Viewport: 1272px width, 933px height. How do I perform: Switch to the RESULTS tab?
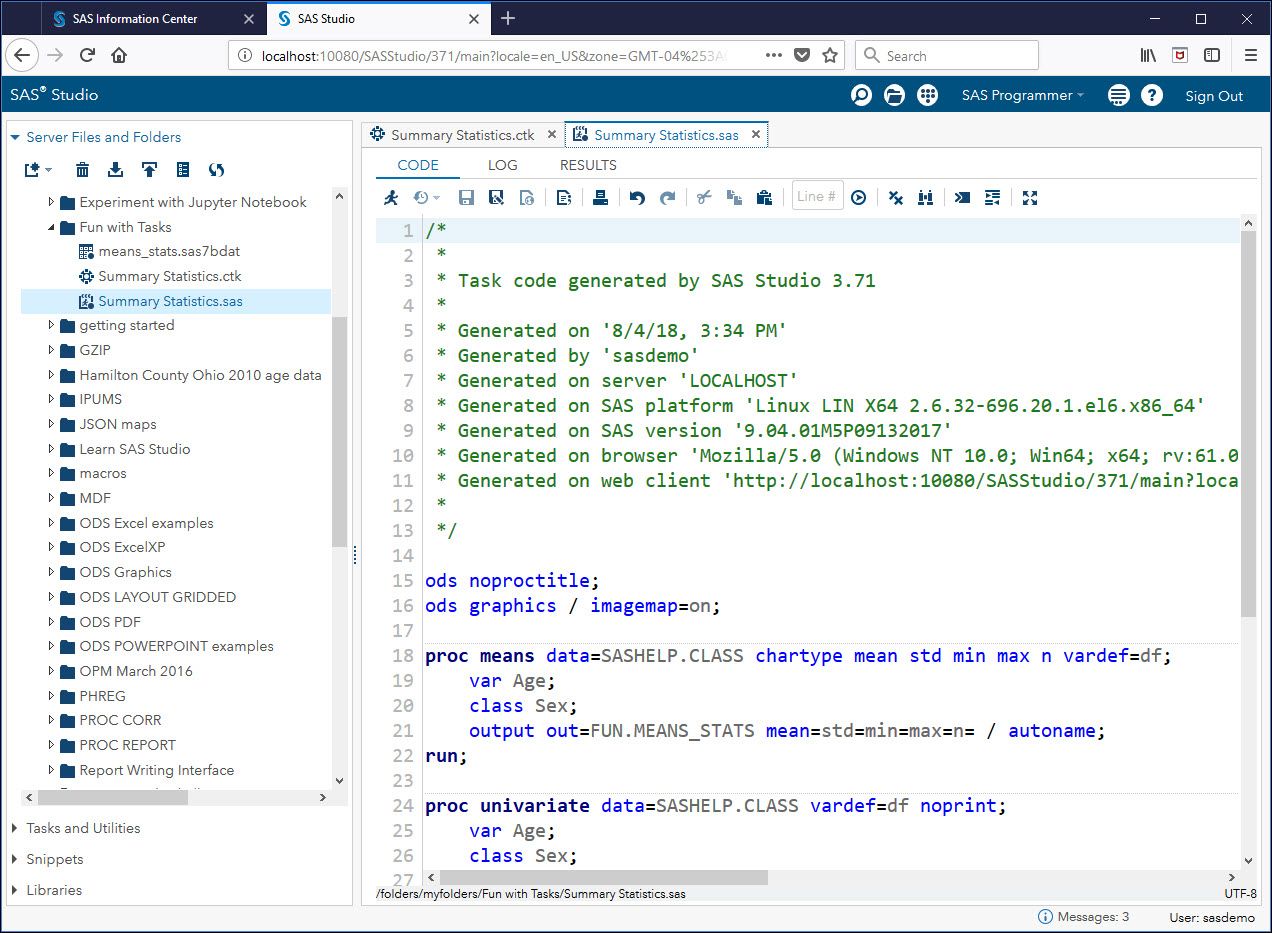588,165
